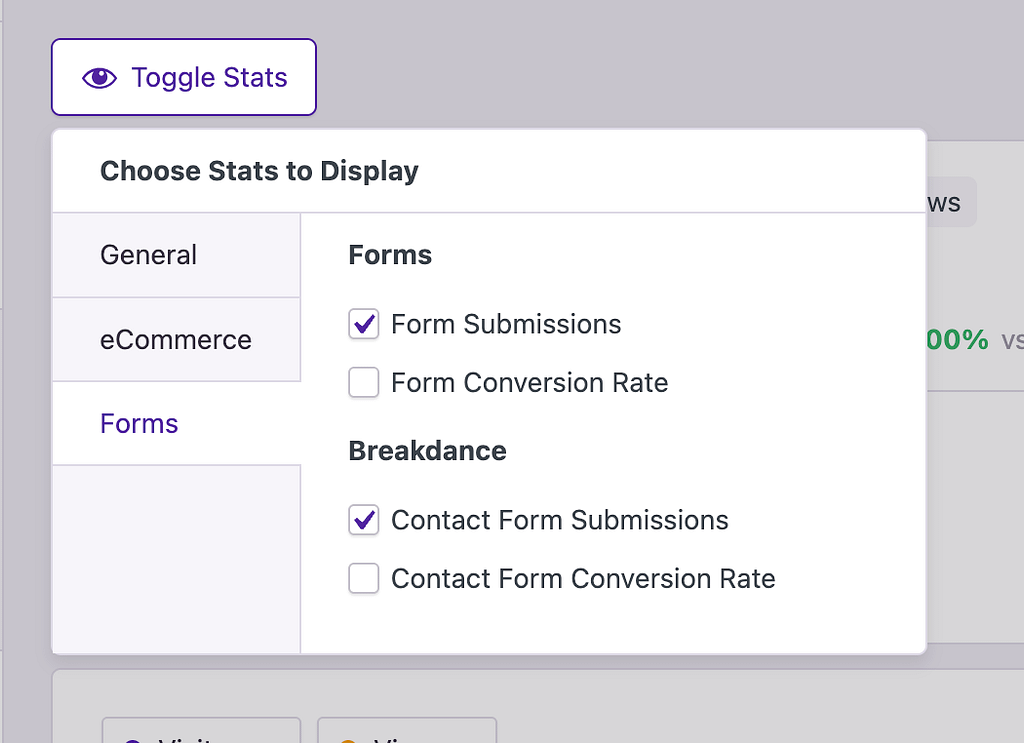Click the green percentage change value

point(957,340)
